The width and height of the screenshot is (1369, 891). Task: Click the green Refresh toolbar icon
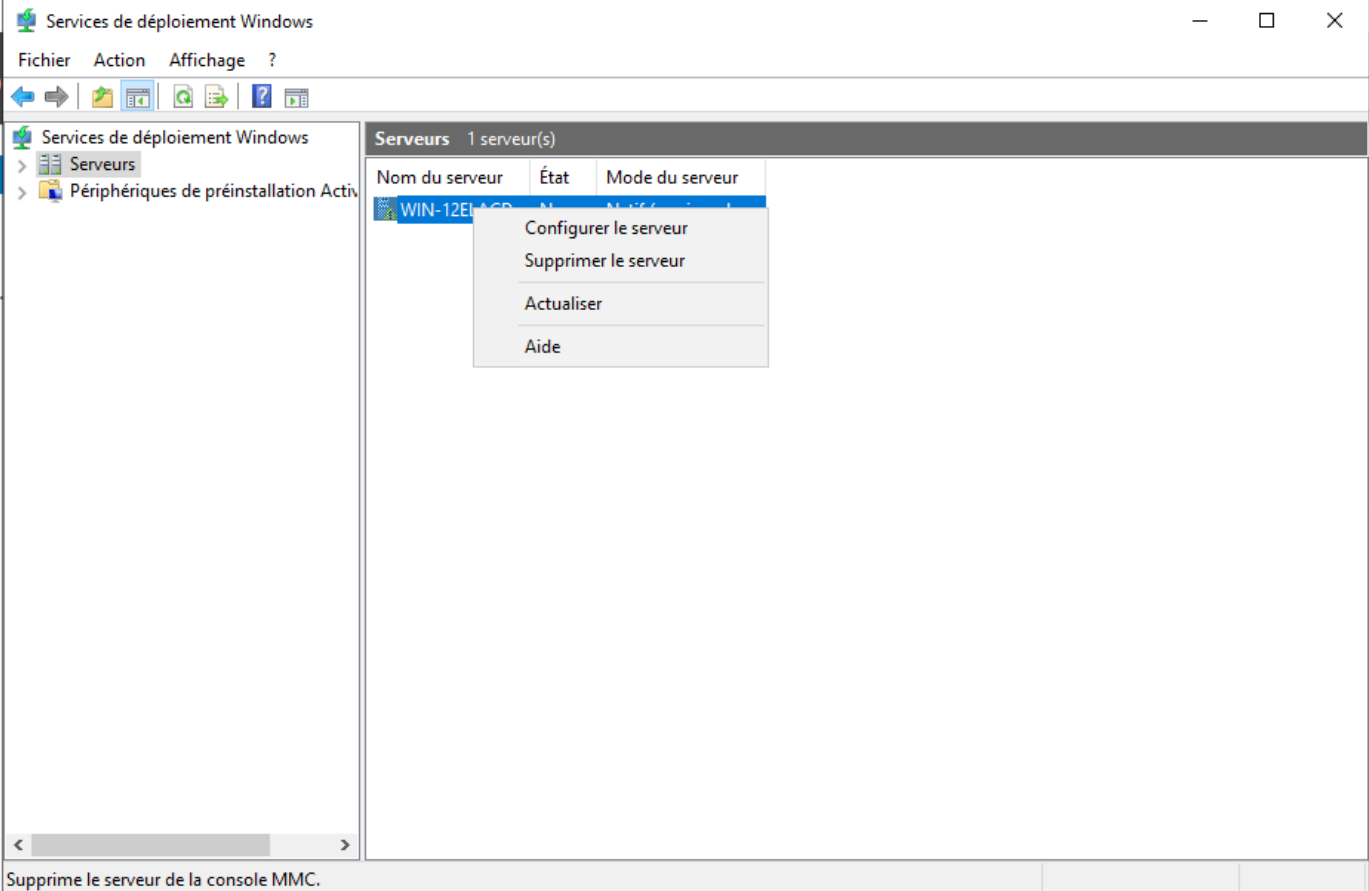tap(183, 97)
